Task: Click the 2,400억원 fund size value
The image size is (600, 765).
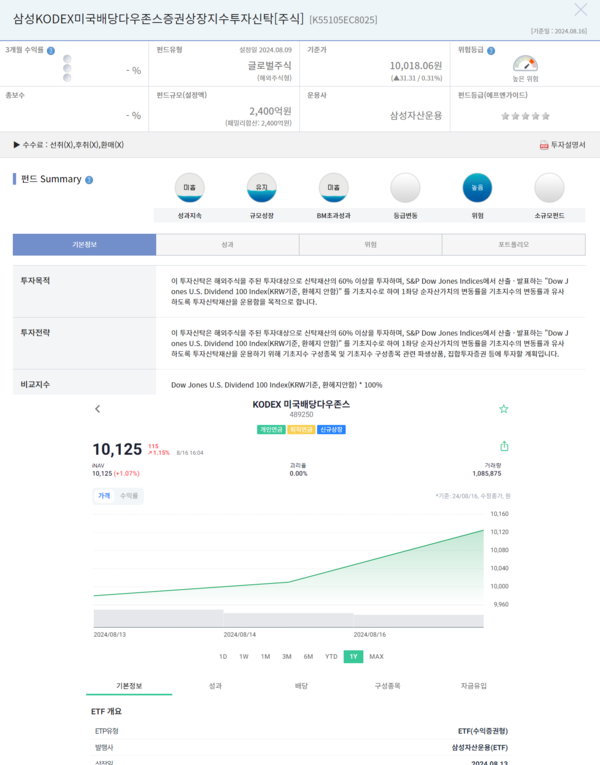Action: tap(270, 111)
